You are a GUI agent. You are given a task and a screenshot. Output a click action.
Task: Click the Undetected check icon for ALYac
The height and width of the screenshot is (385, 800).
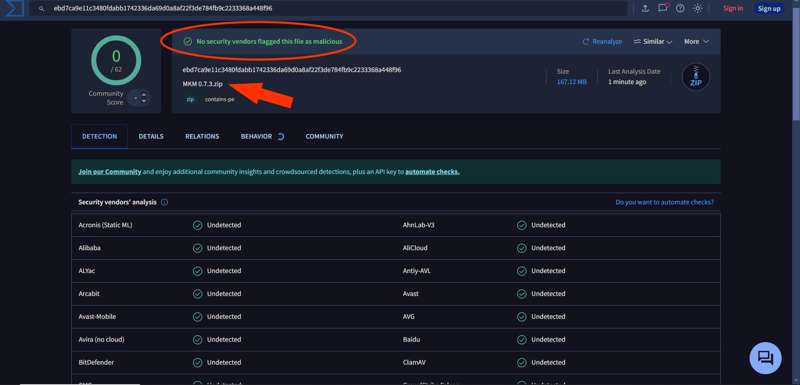pos(197,271)
